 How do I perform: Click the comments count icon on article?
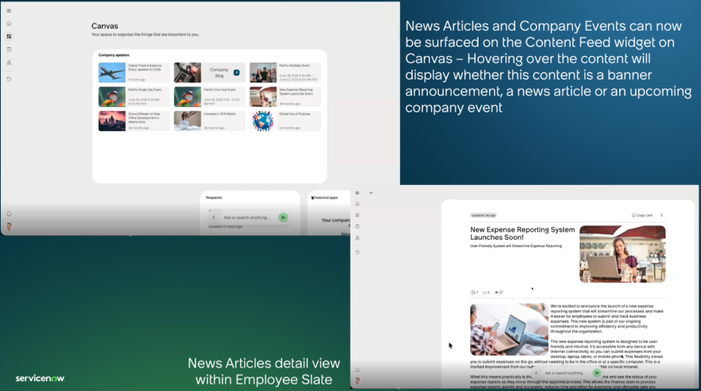[486, 293]
